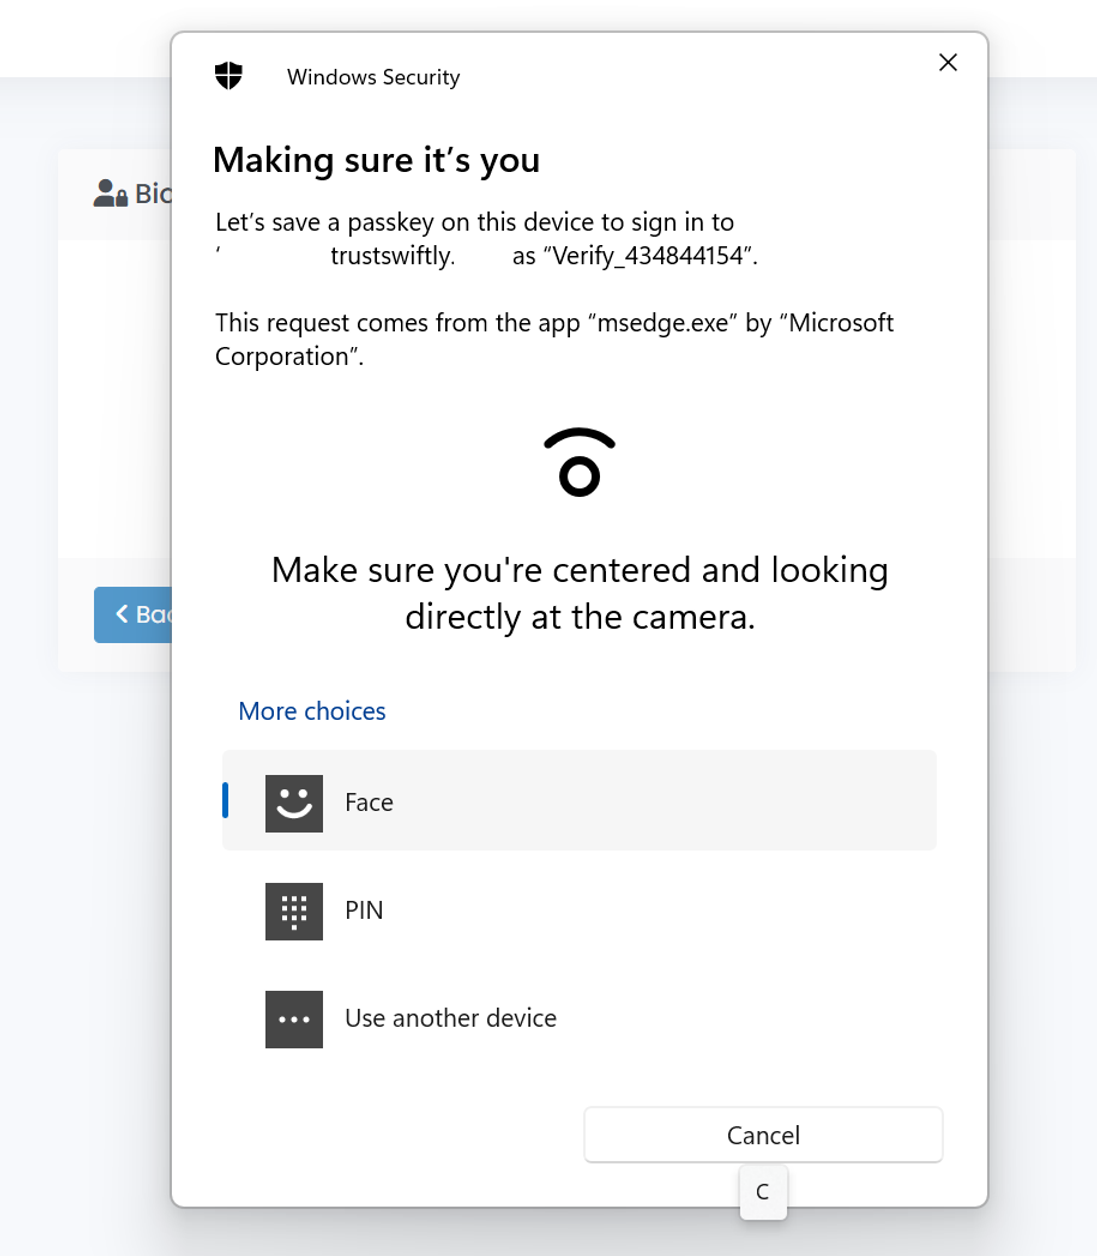Click the three-dots another device icon
Image resolution: width=1097 pixels, height=1256 pixels.
[294, 1019]
